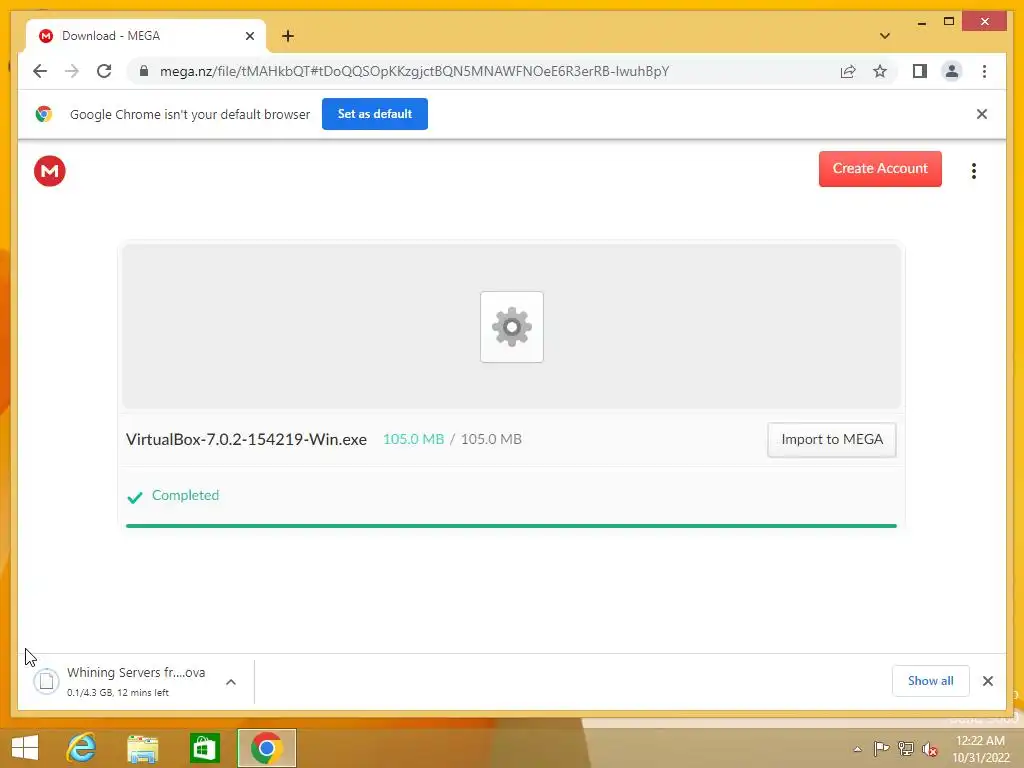Click the Create Account button
The image size is (1024, 768).
(x=880, y=168)
